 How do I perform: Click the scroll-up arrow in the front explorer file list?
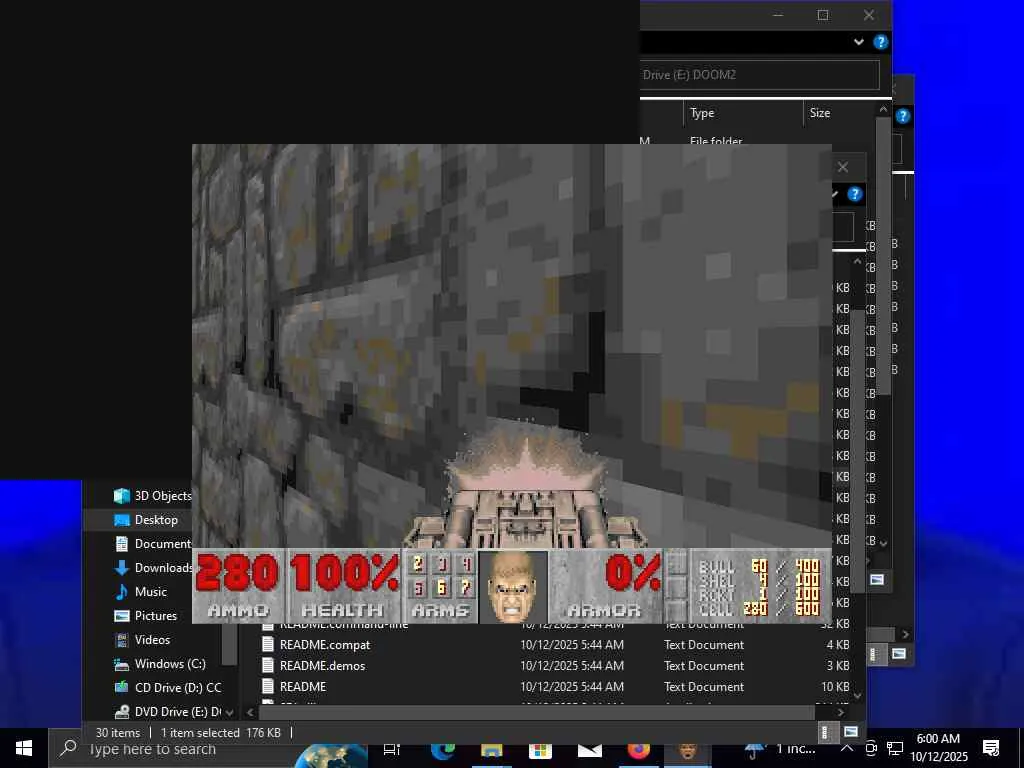pyautogui.click(x=858, y=262)
